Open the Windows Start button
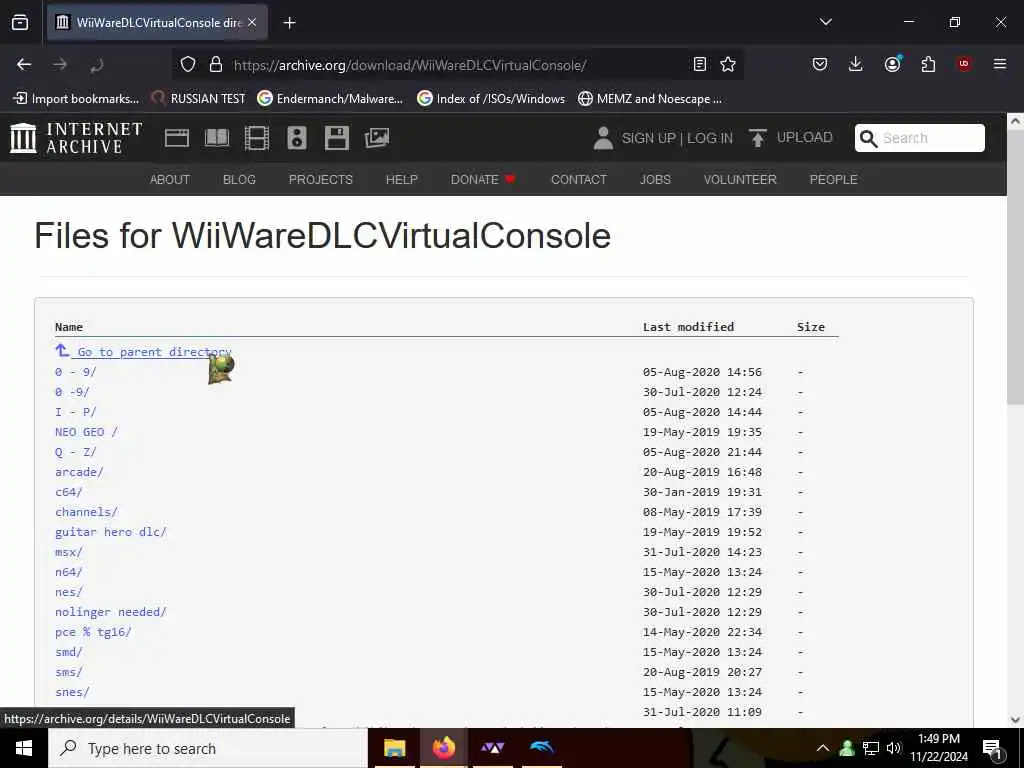 (x=24, y=748)
